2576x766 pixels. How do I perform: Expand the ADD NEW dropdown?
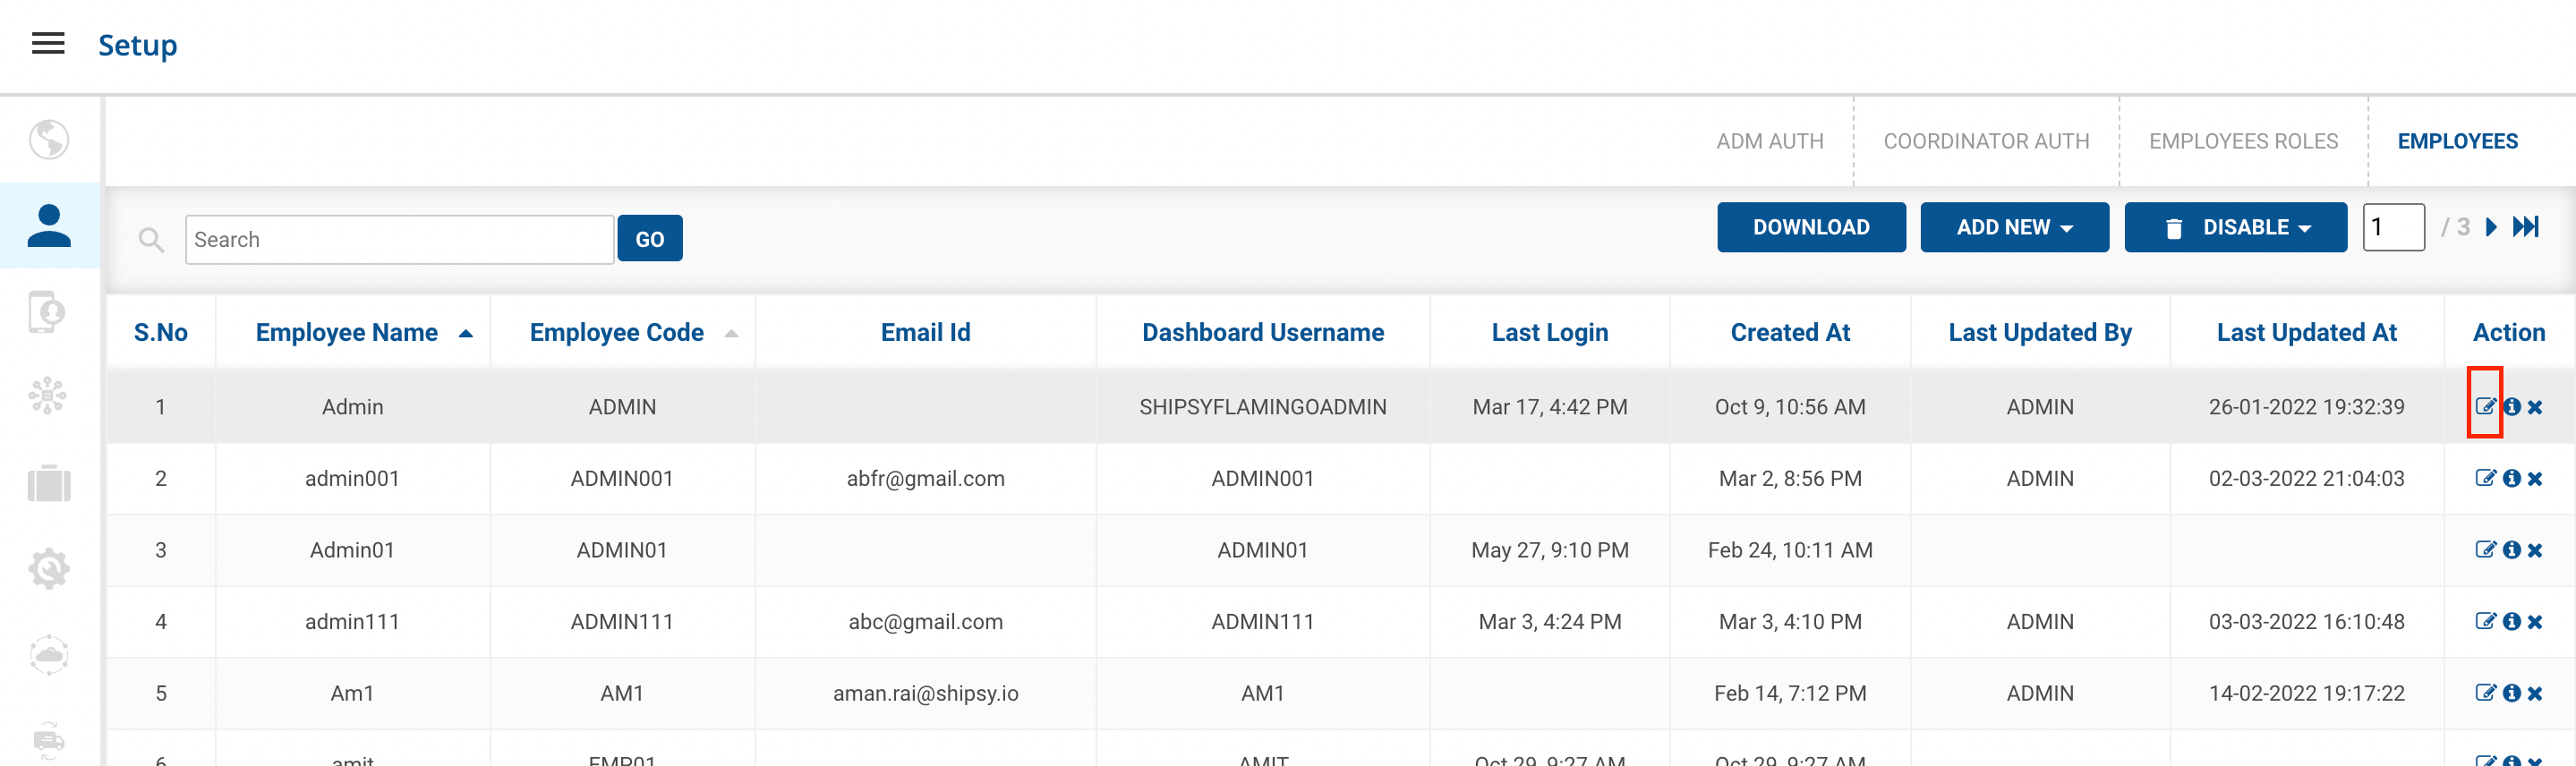coord(2014,227)
